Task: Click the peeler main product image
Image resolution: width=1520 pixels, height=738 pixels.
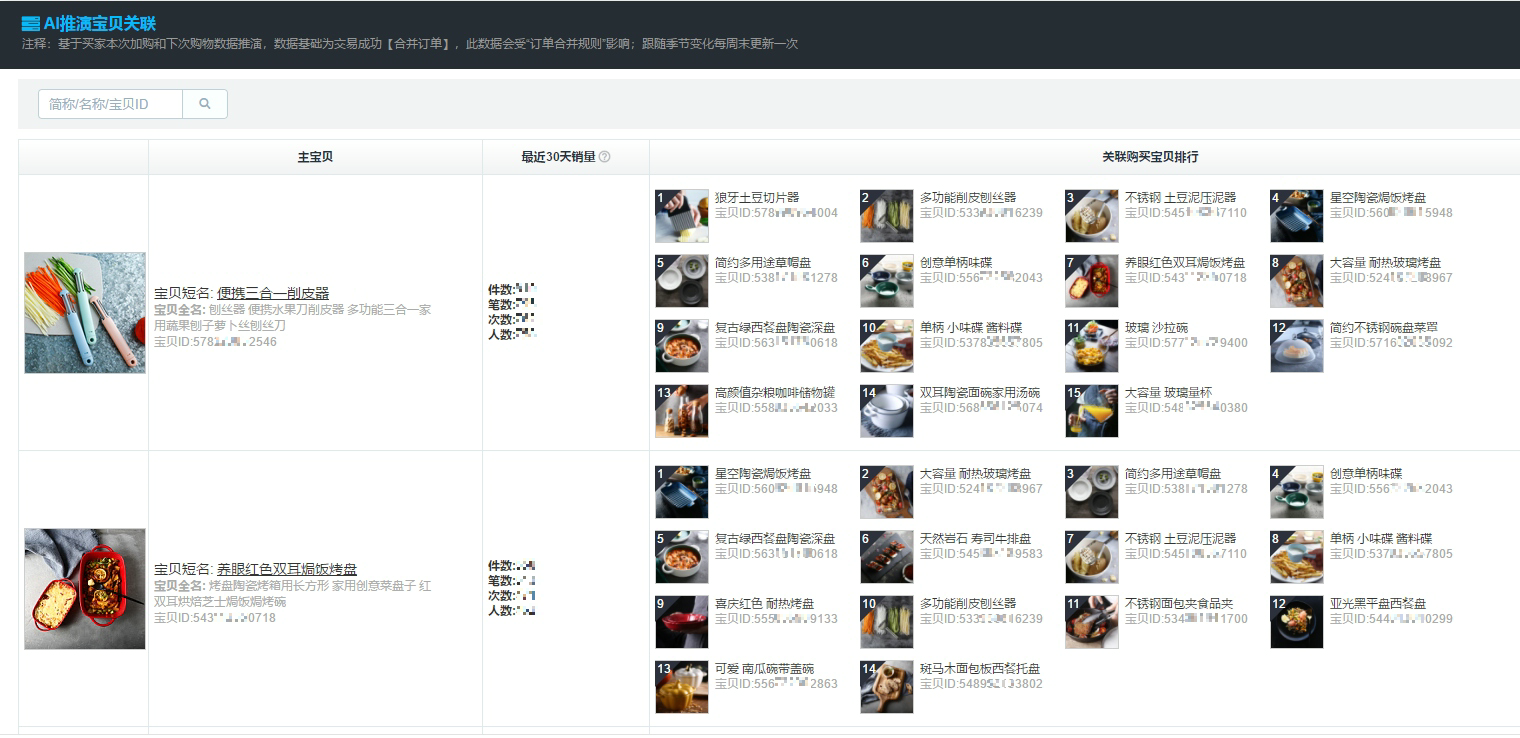Action: pyautogui.click(x=85, y=313)
